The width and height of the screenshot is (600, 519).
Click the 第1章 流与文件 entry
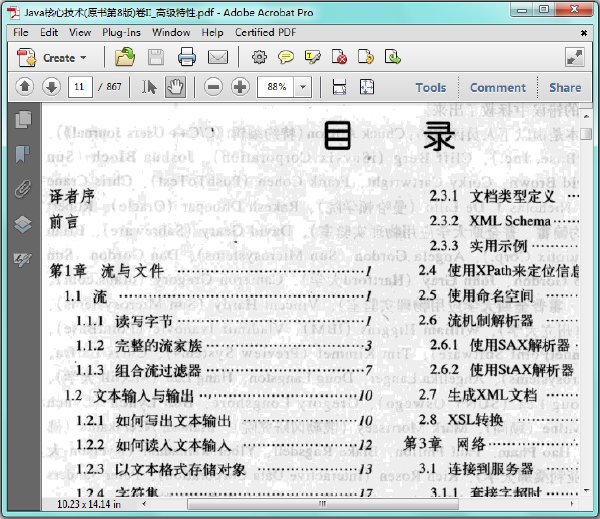(x=210, y=271)
